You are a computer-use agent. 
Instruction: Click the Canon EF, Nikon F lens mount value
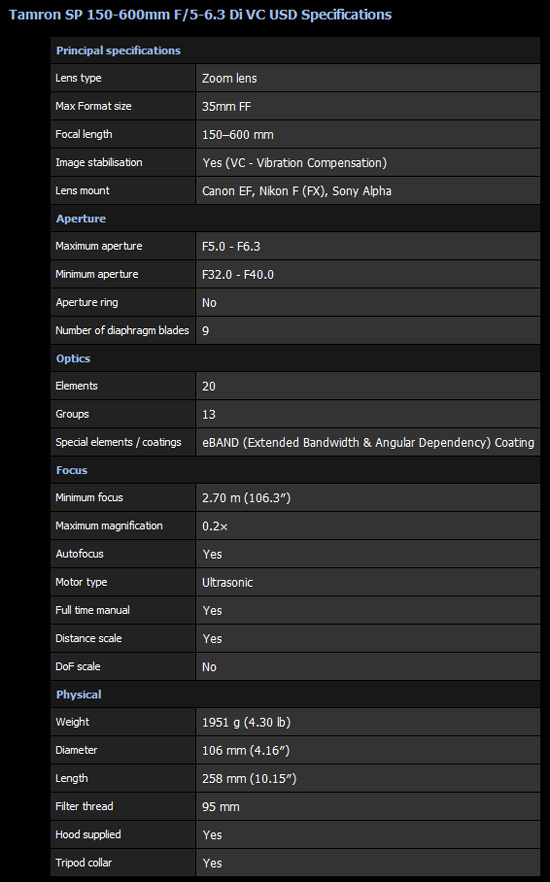(x=297, y=191)
